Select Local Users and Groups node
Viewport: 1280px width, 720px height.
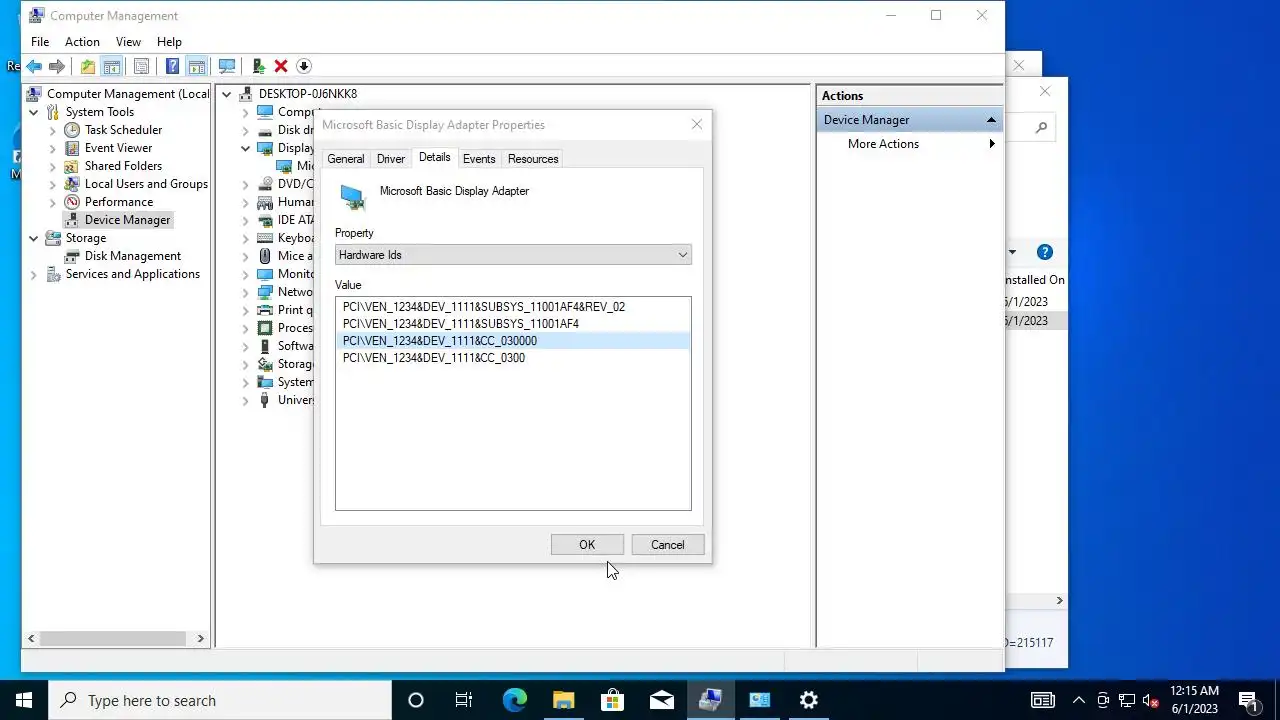pos(146,184)
